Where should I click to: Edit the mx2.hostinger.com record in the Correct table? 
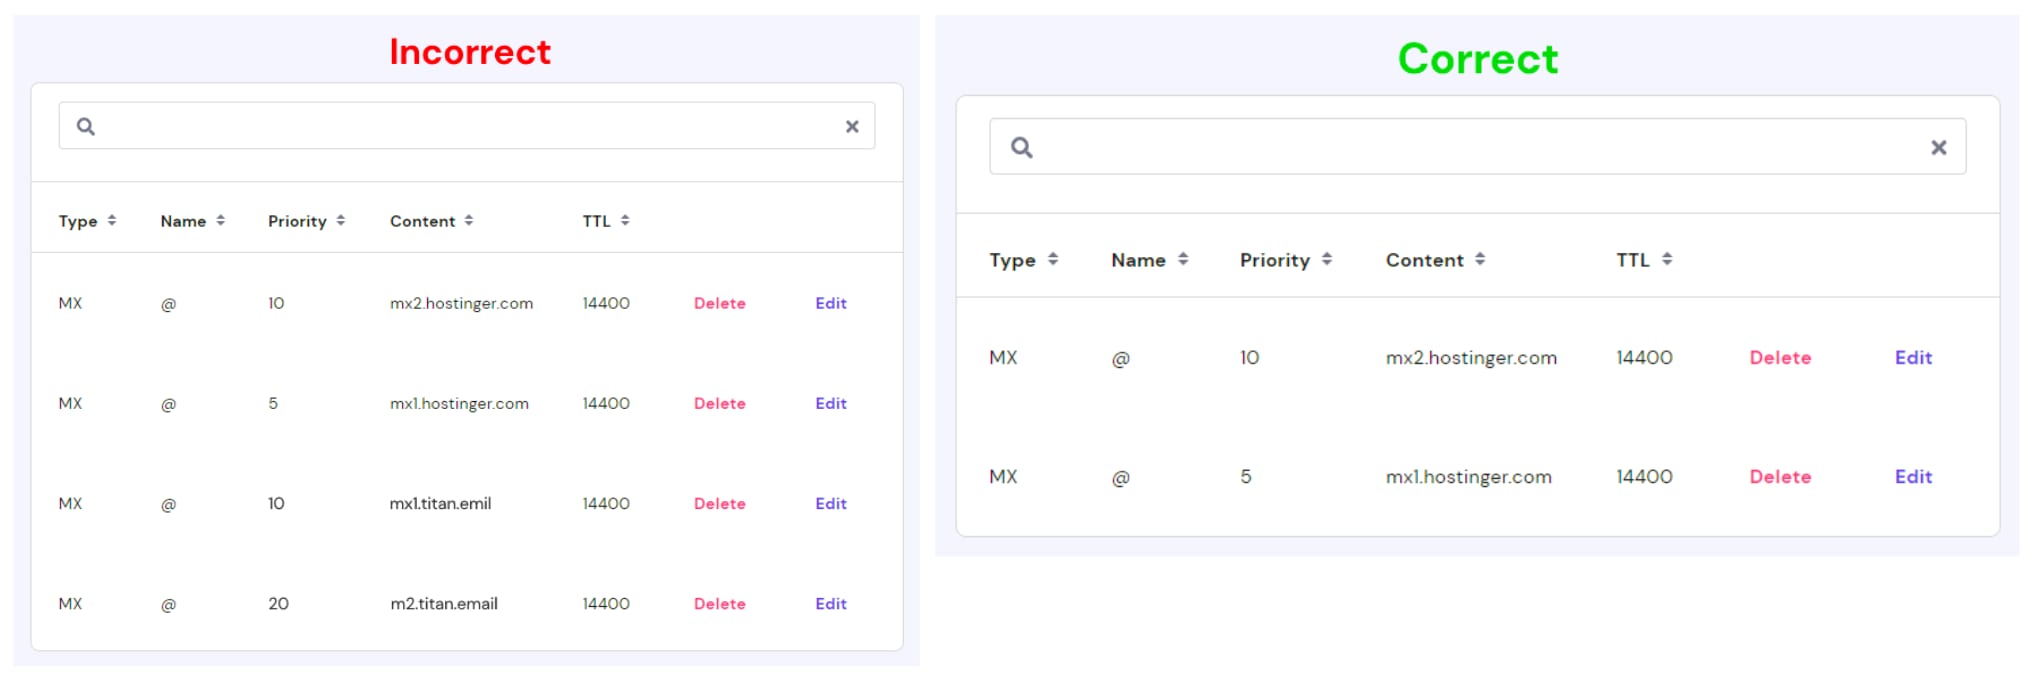[1913, 357]
